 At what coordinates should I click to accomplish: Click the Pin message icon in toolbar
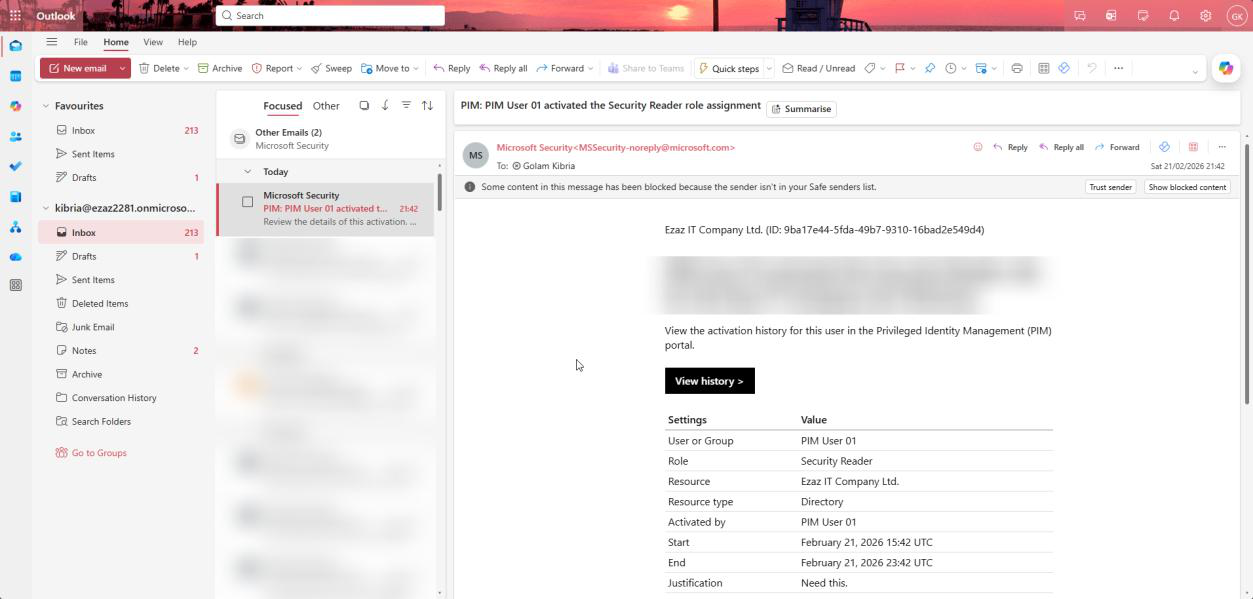click(929, 68)
